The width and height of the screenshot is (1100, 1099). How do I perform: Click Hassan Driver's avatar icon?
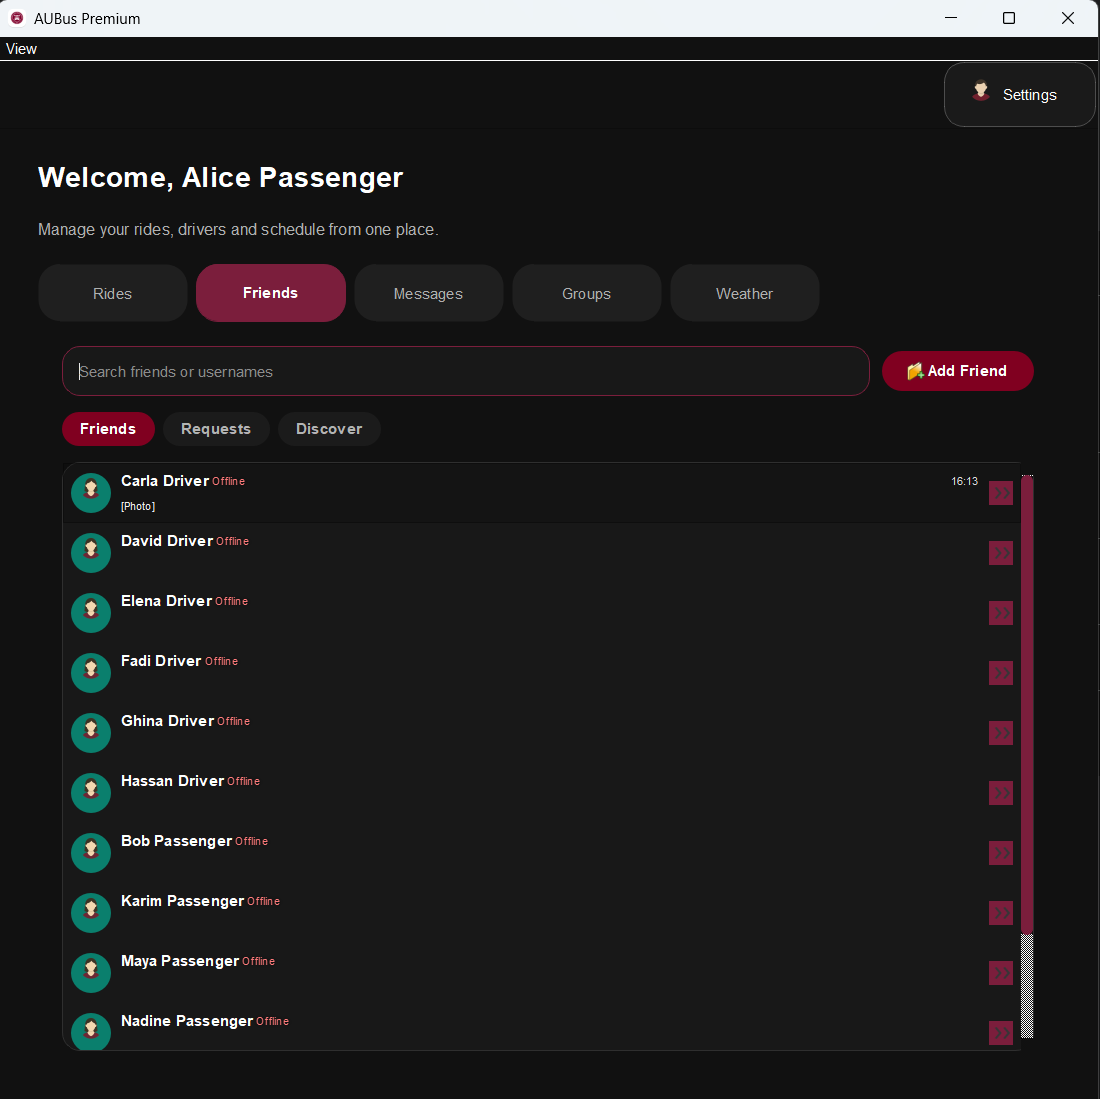(x=91, y=793)
